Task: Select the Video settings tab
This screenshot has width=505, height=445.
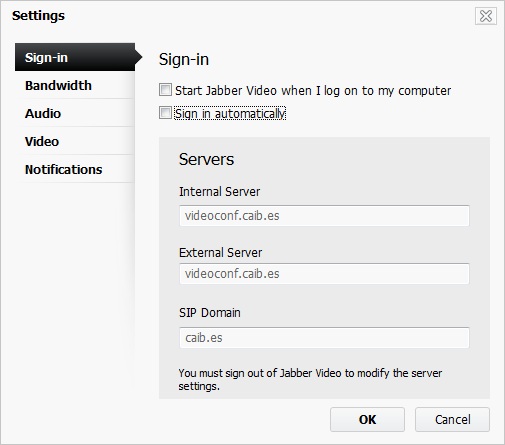Action: (x=75, y=141)
